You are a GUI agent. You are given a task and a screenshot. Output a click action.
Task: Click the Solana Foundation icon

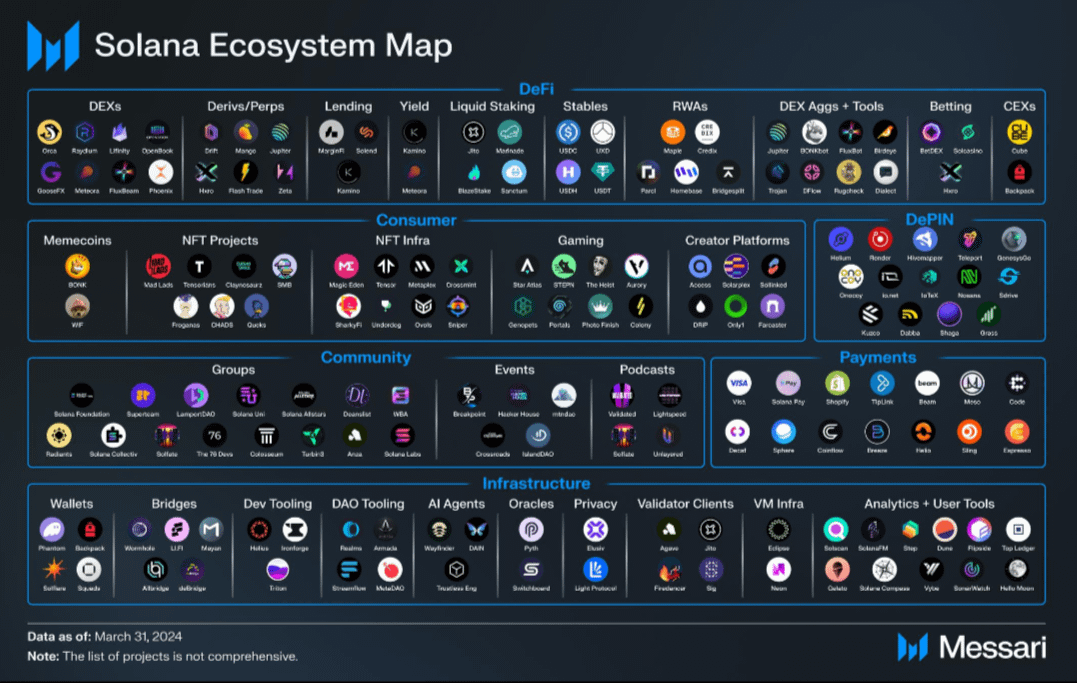click(82, 395)
